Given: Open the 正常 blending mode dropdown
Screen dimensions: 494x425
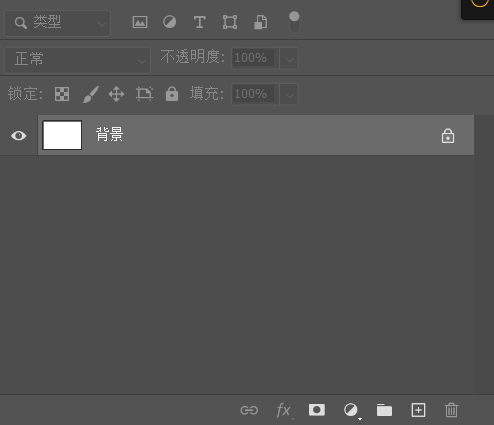Looking at the screenshot, I should tap(77, 60).
